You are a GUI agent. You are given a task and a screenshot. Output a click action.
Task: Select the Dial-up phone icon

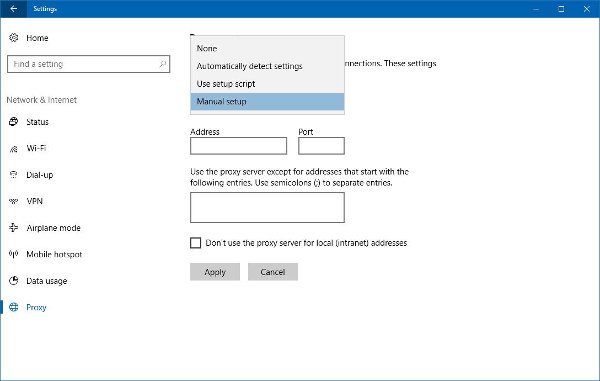pyautogui.click(x=14, y=175)
